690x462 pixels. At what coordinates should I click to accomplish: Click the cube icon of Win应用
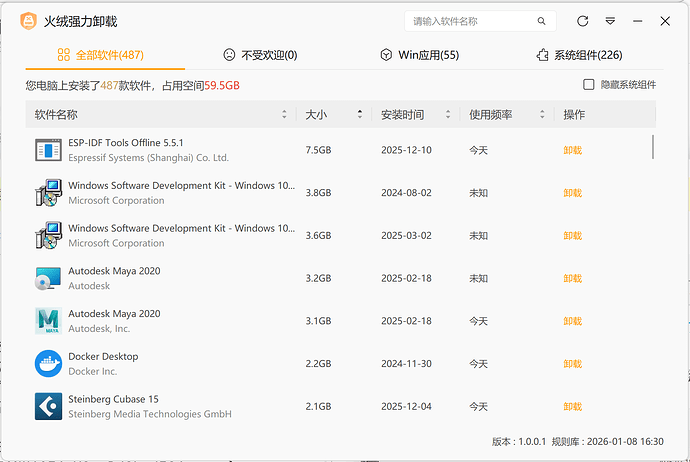click(386, 55)
